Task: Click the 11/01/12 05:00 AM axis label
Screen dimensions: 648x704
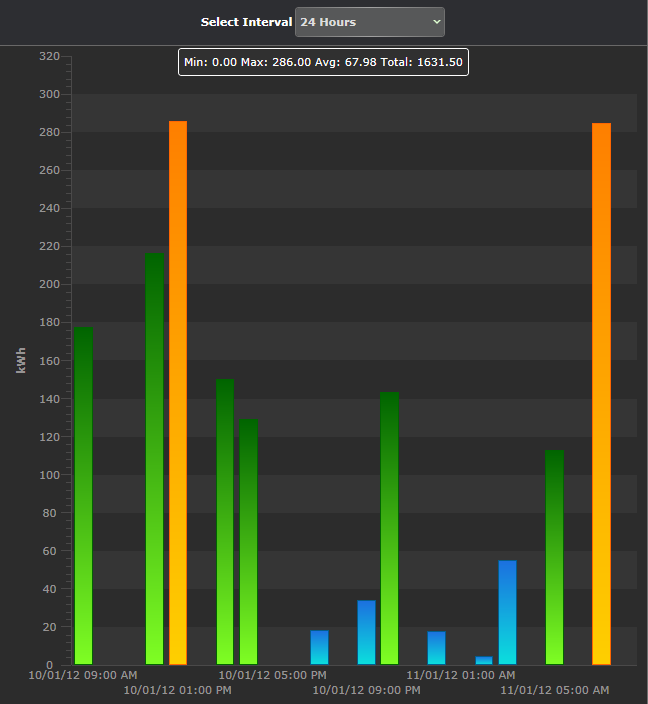Action: pyautogui.click(x=555, y=690)
